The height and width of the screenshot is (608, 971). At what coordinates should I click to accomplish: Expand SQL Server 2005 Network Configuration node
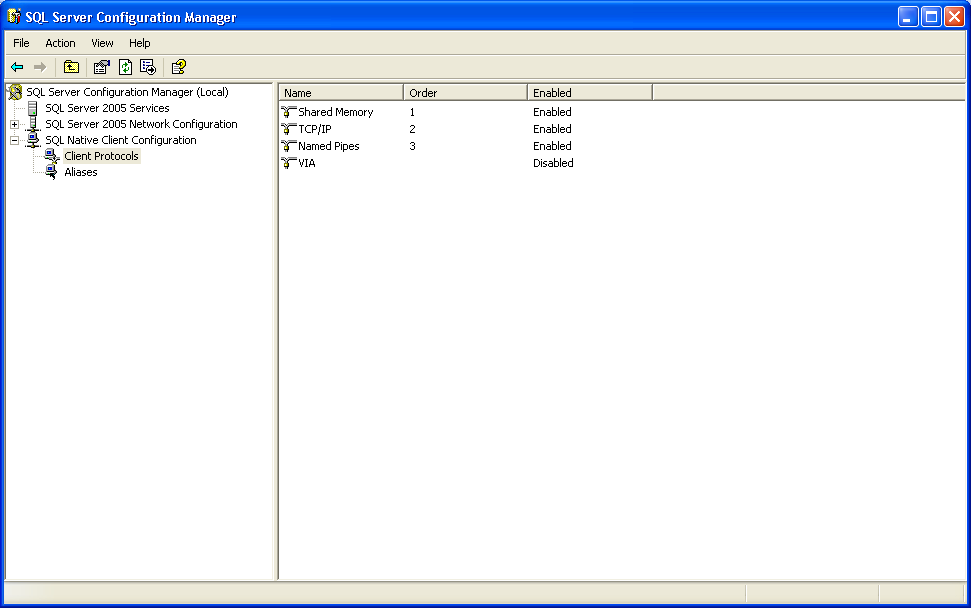(x=14, y=124)
